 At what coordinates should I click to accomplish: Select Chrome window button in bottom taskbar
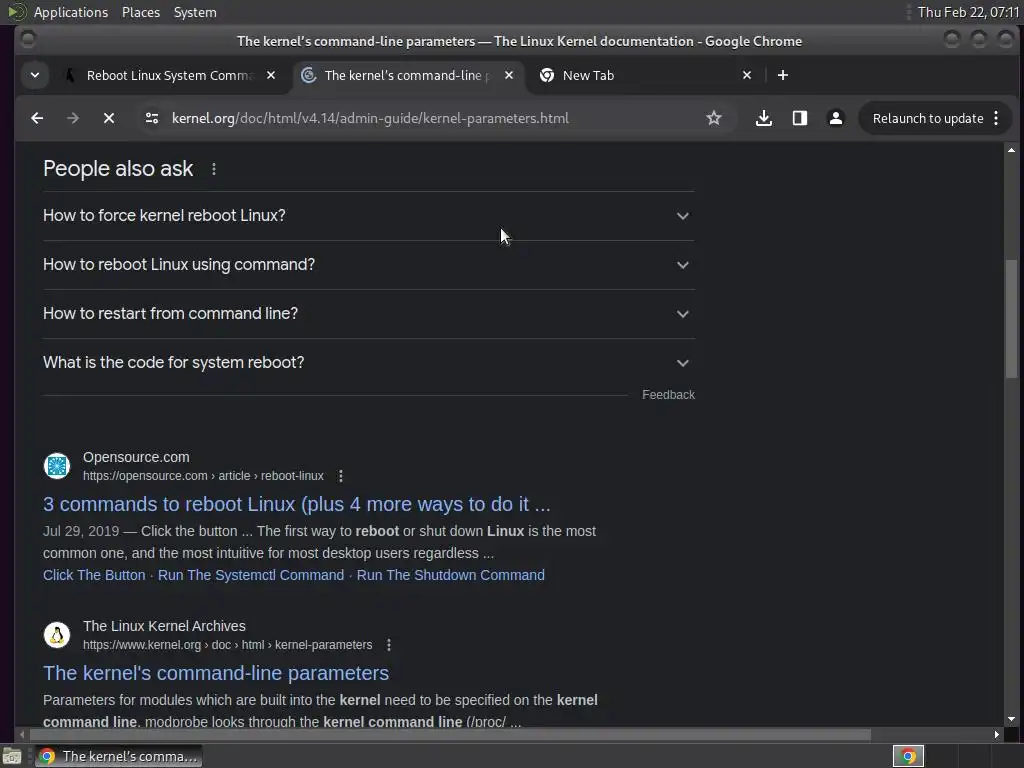(118, 756)
